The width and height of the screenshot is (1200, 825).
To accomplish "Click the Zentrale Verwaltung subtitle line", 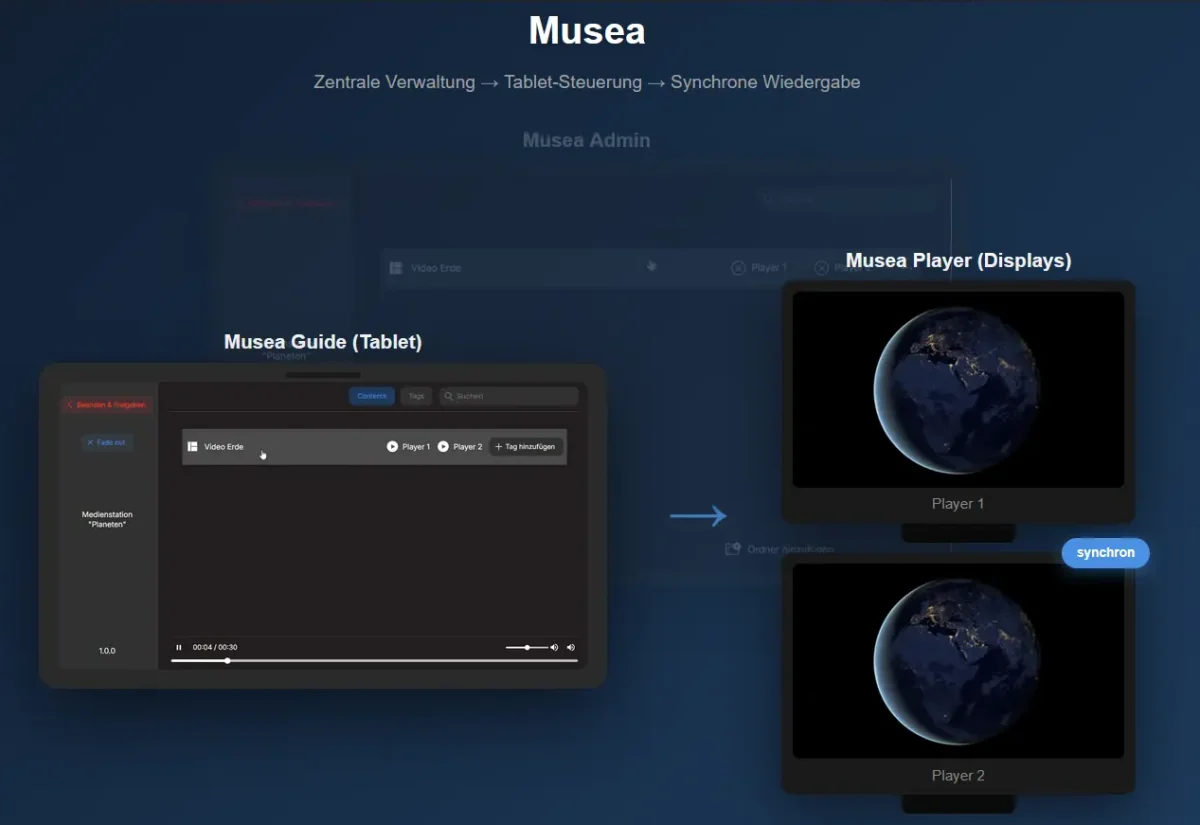I will (587, 82).
